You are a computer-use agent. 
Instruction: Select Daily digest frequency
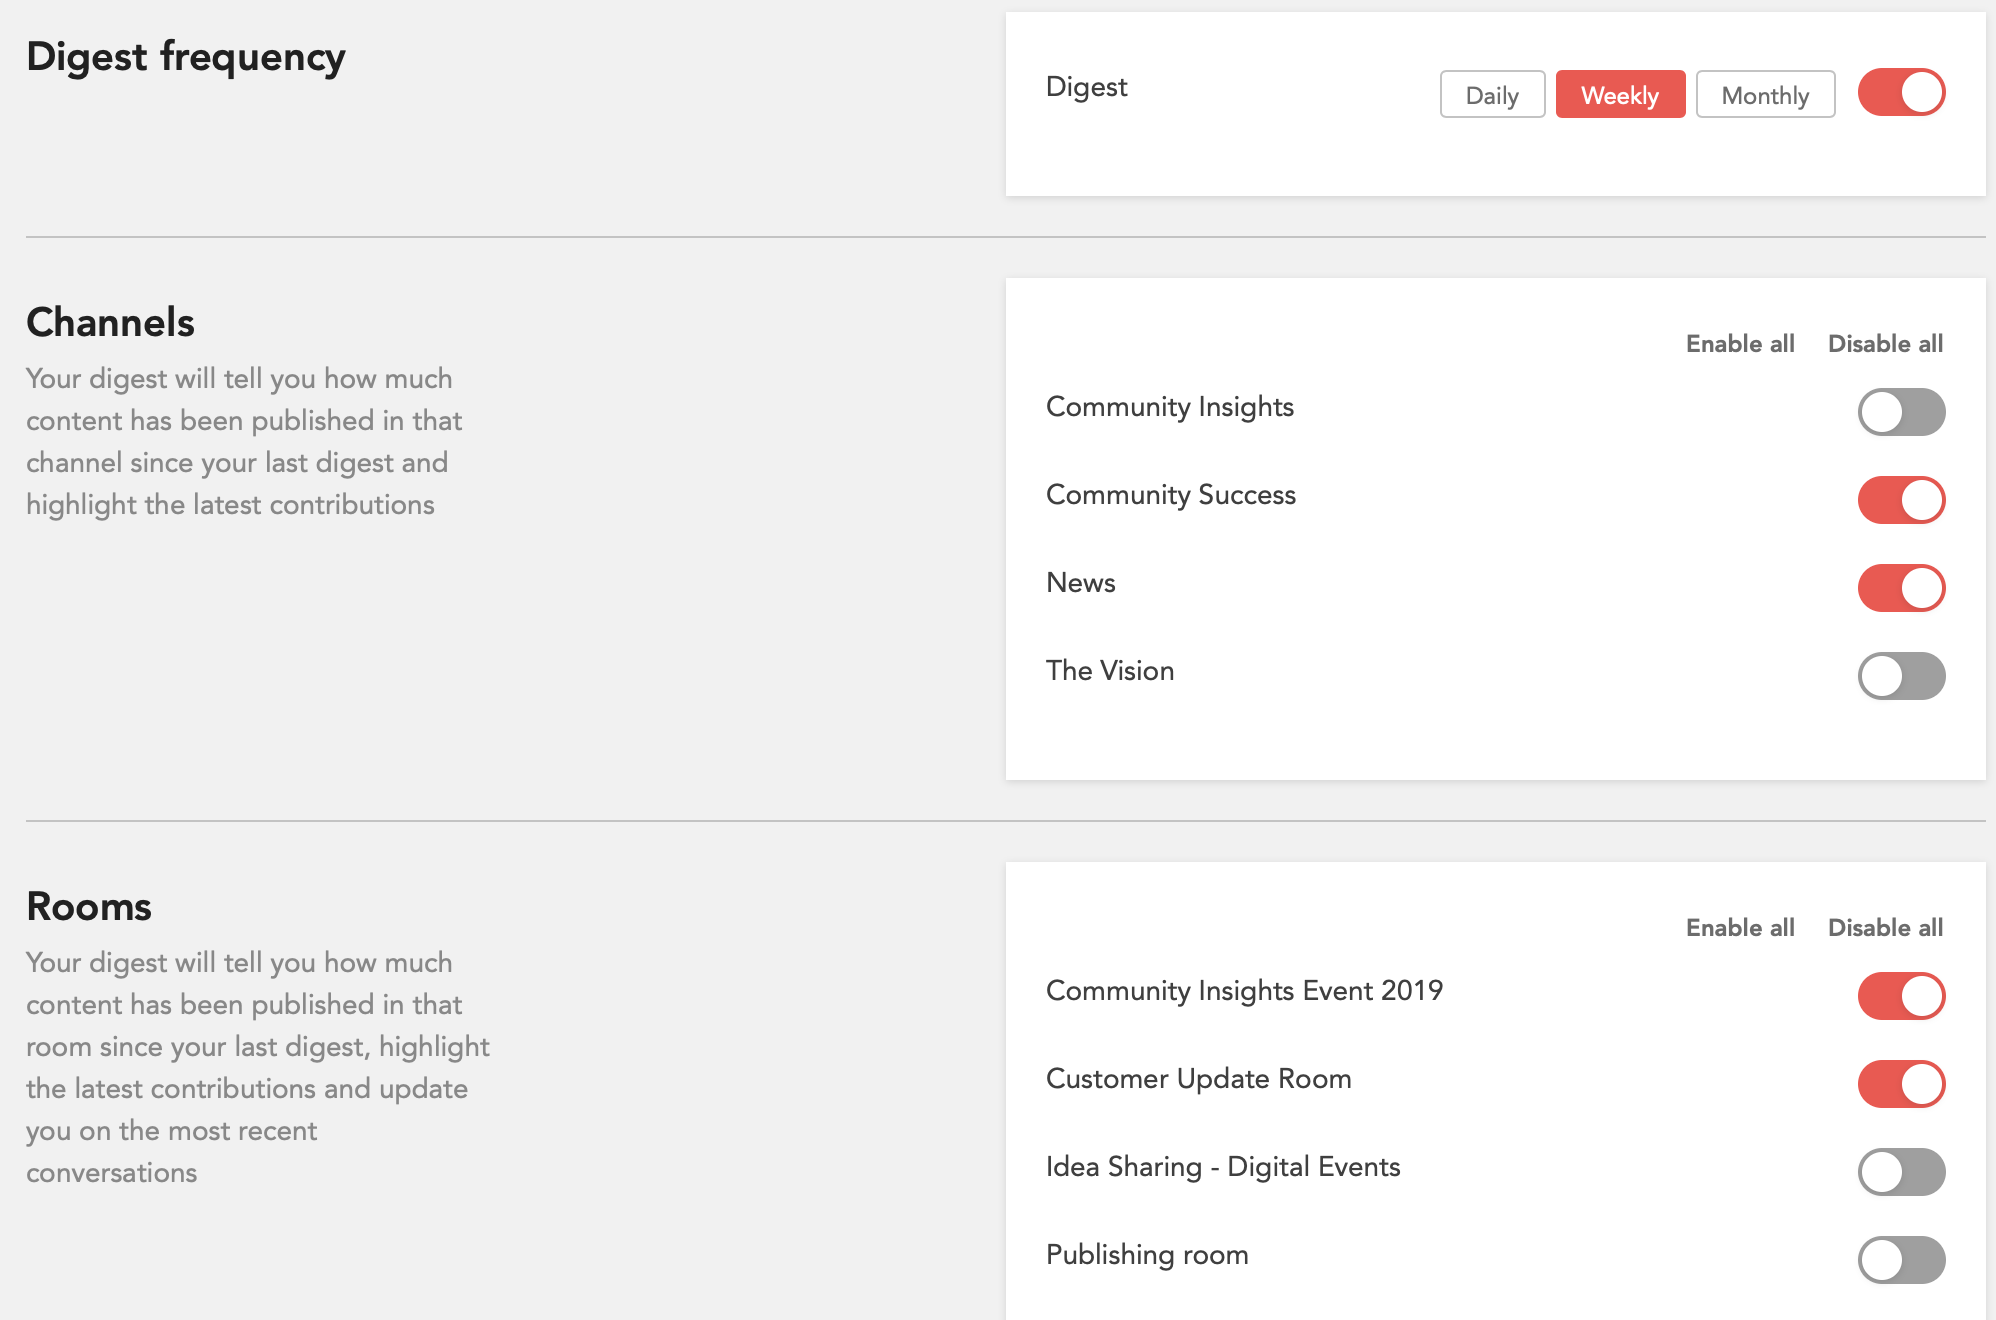coord(1492,95)
